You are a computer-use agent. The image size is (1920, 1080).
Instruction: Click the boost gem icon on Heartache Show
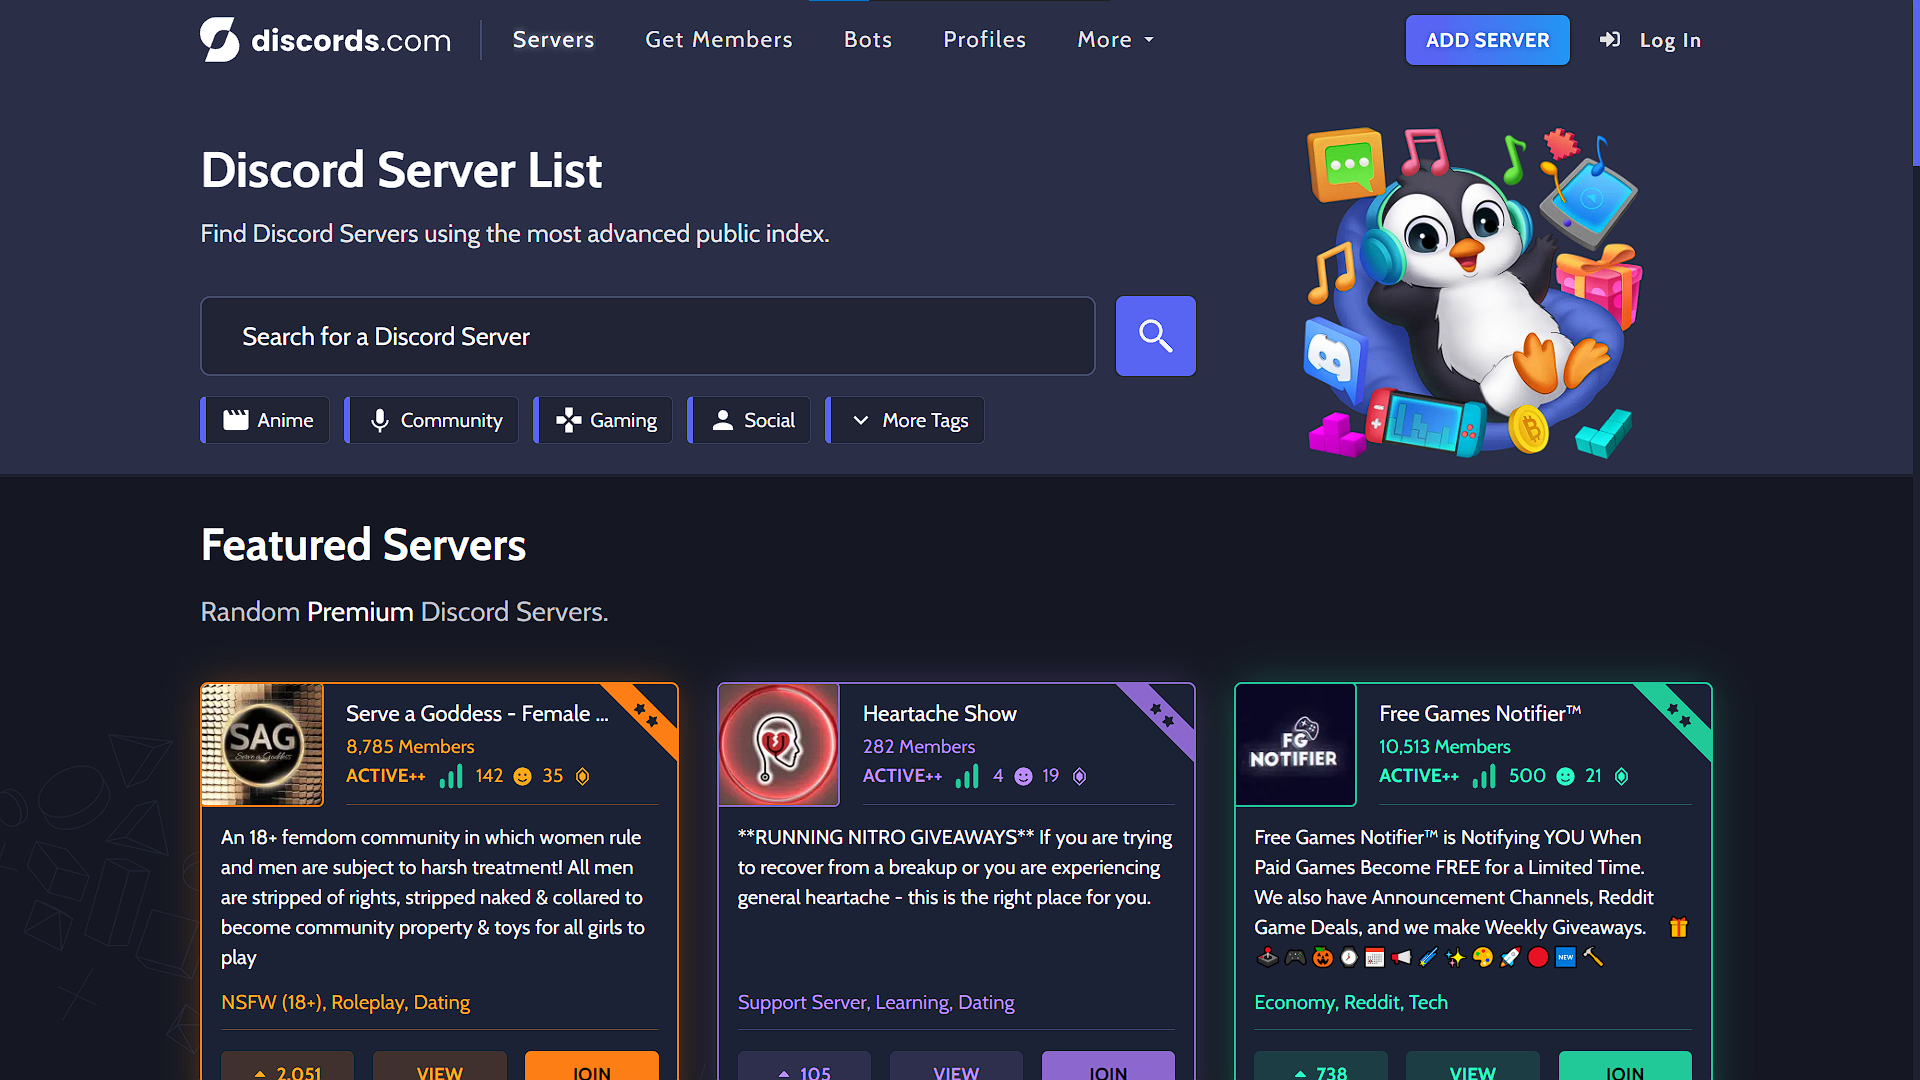point(1079,777)
